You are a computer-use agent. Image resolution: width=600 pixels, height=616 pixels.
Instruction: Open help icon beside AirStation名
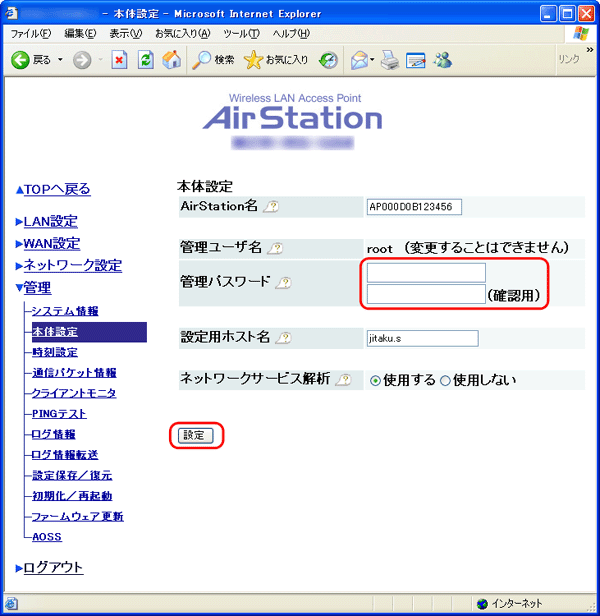coord(271,206)
